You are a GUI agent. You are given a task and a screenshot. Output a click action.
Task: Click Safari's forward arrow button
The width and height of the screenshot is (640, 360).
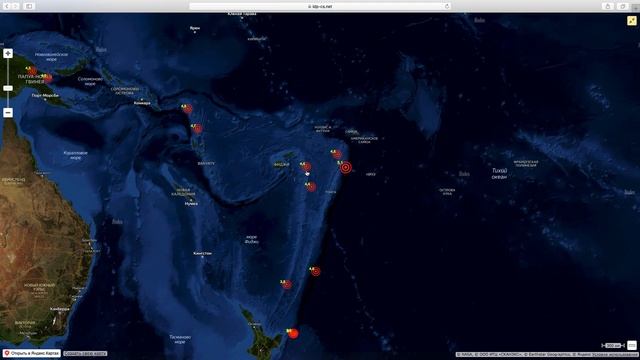(x=16, y=6)
